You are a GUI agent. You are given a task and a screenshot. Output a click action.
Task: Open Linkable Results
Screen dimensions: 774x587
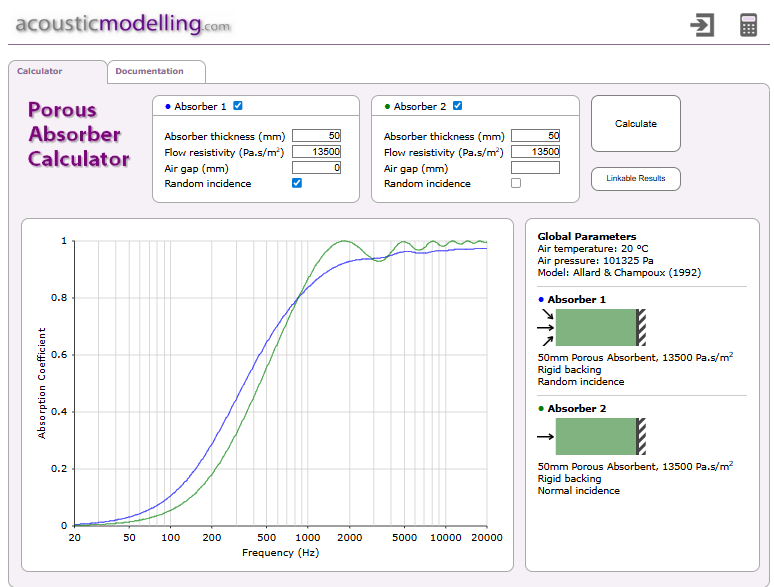(636, 178)
